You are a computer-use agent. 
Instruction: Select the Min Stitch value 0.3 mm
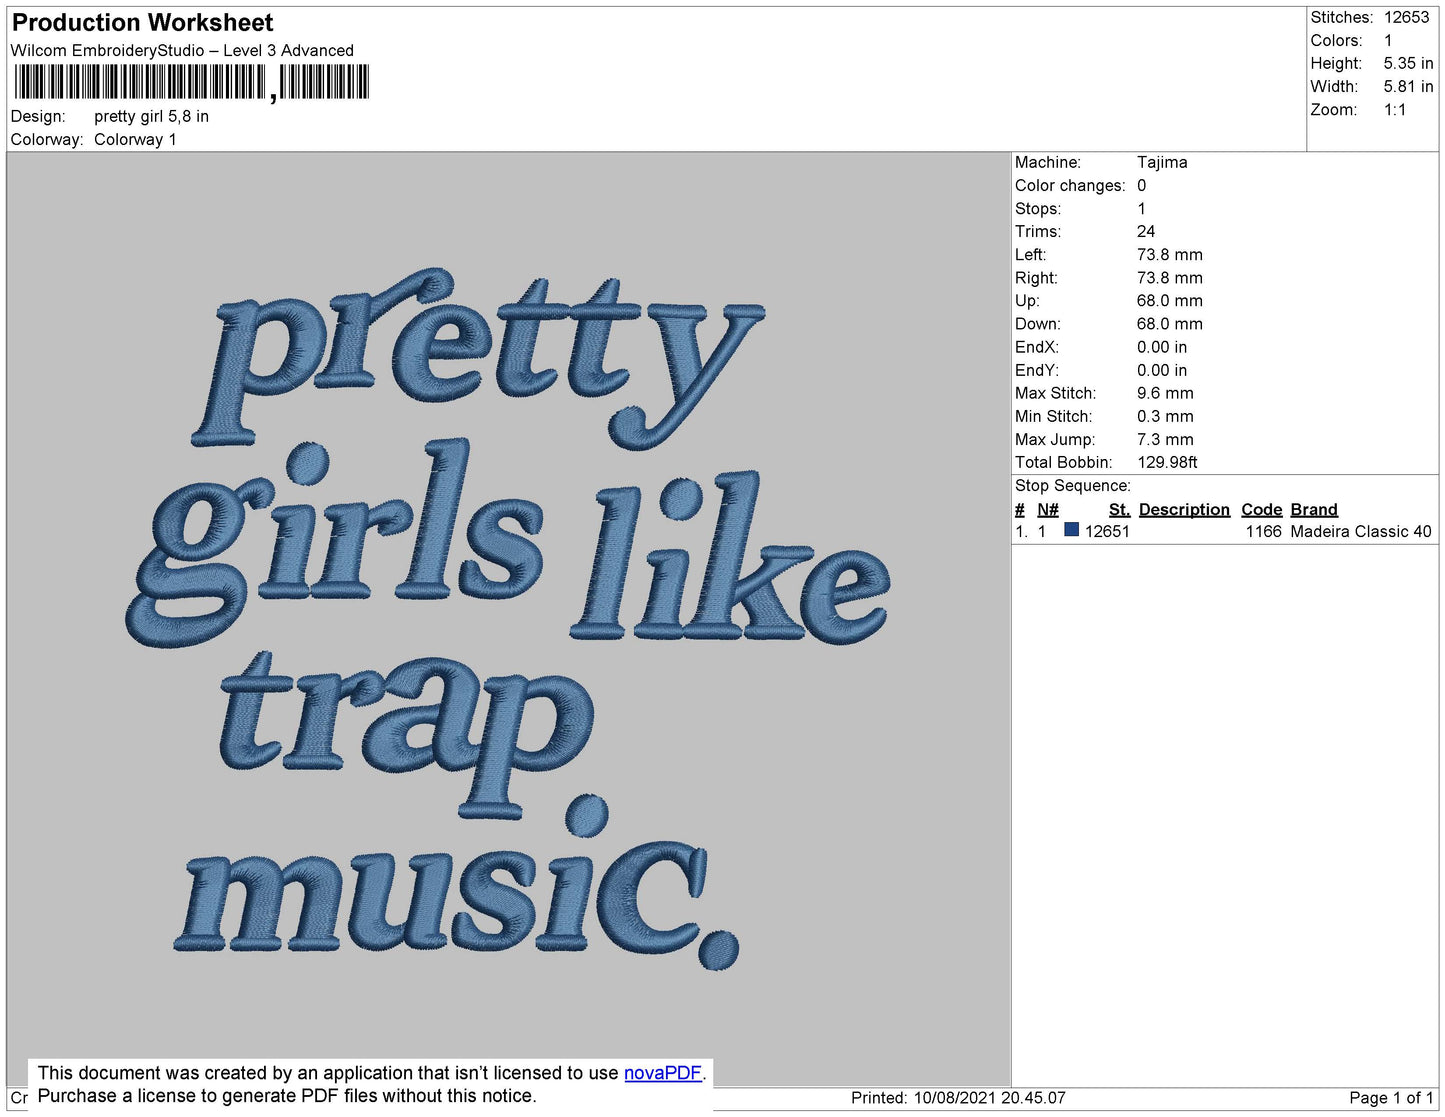(1165, 416)
